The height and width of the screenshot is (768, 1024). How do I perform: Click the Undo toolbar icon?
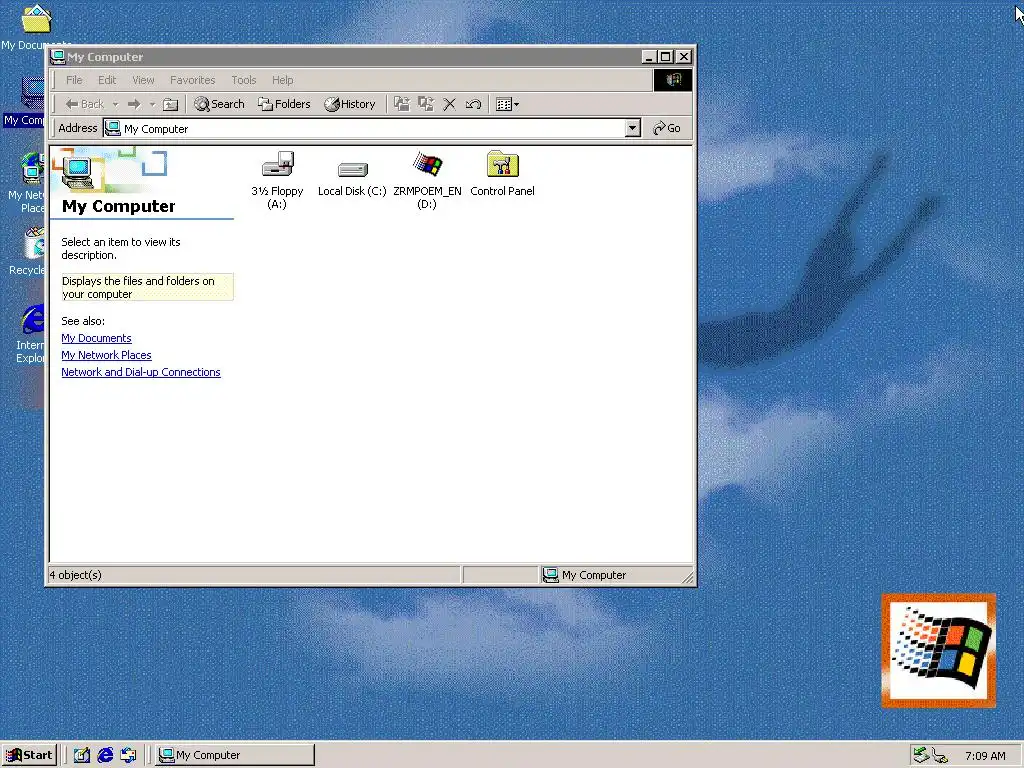[x=473, y=104]
